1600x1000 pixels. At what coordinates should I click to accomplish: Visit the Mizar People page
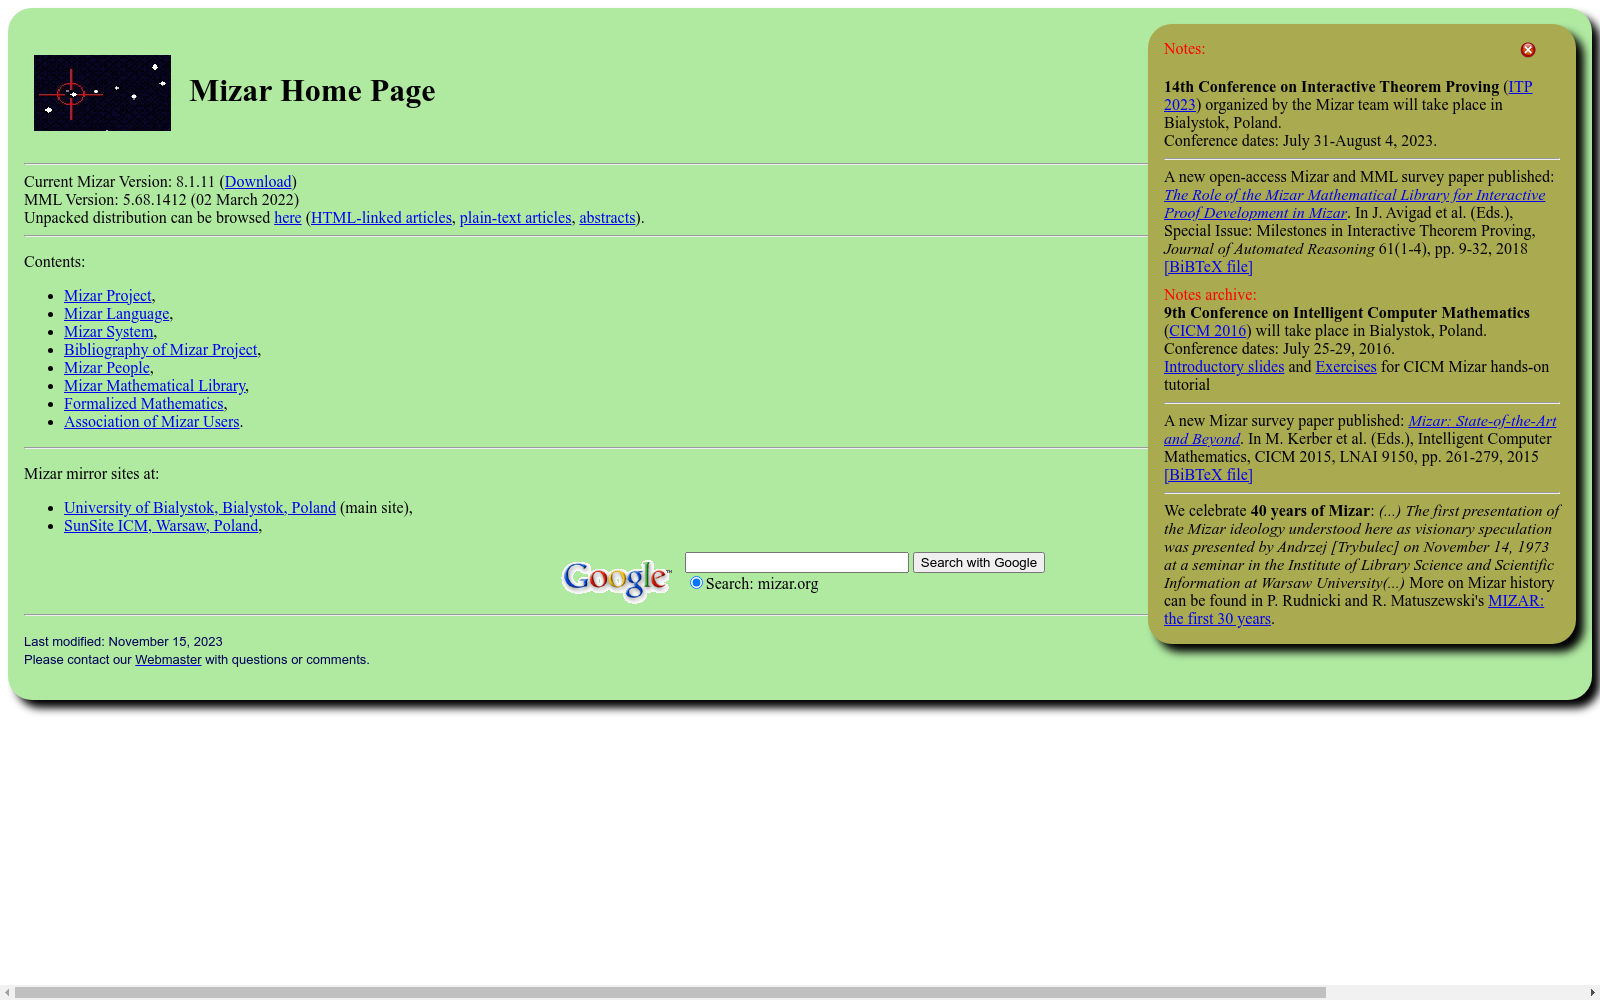click(107, 368)
